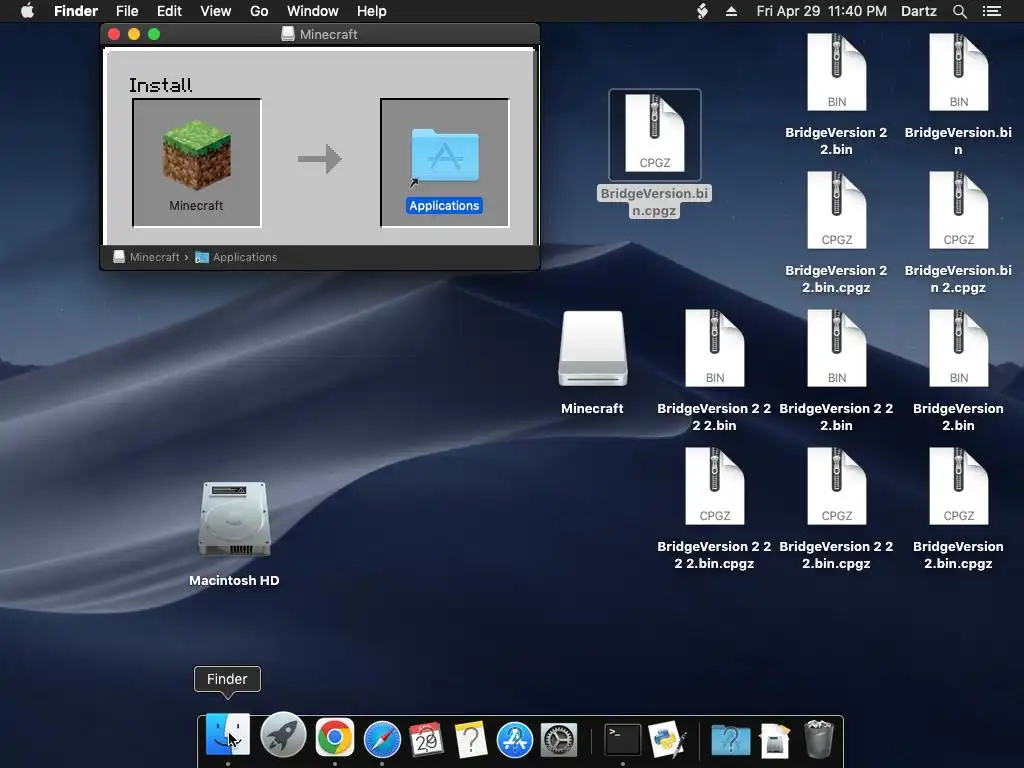
Task: Open Calendar from the Dock
Action: click(426, 739)
